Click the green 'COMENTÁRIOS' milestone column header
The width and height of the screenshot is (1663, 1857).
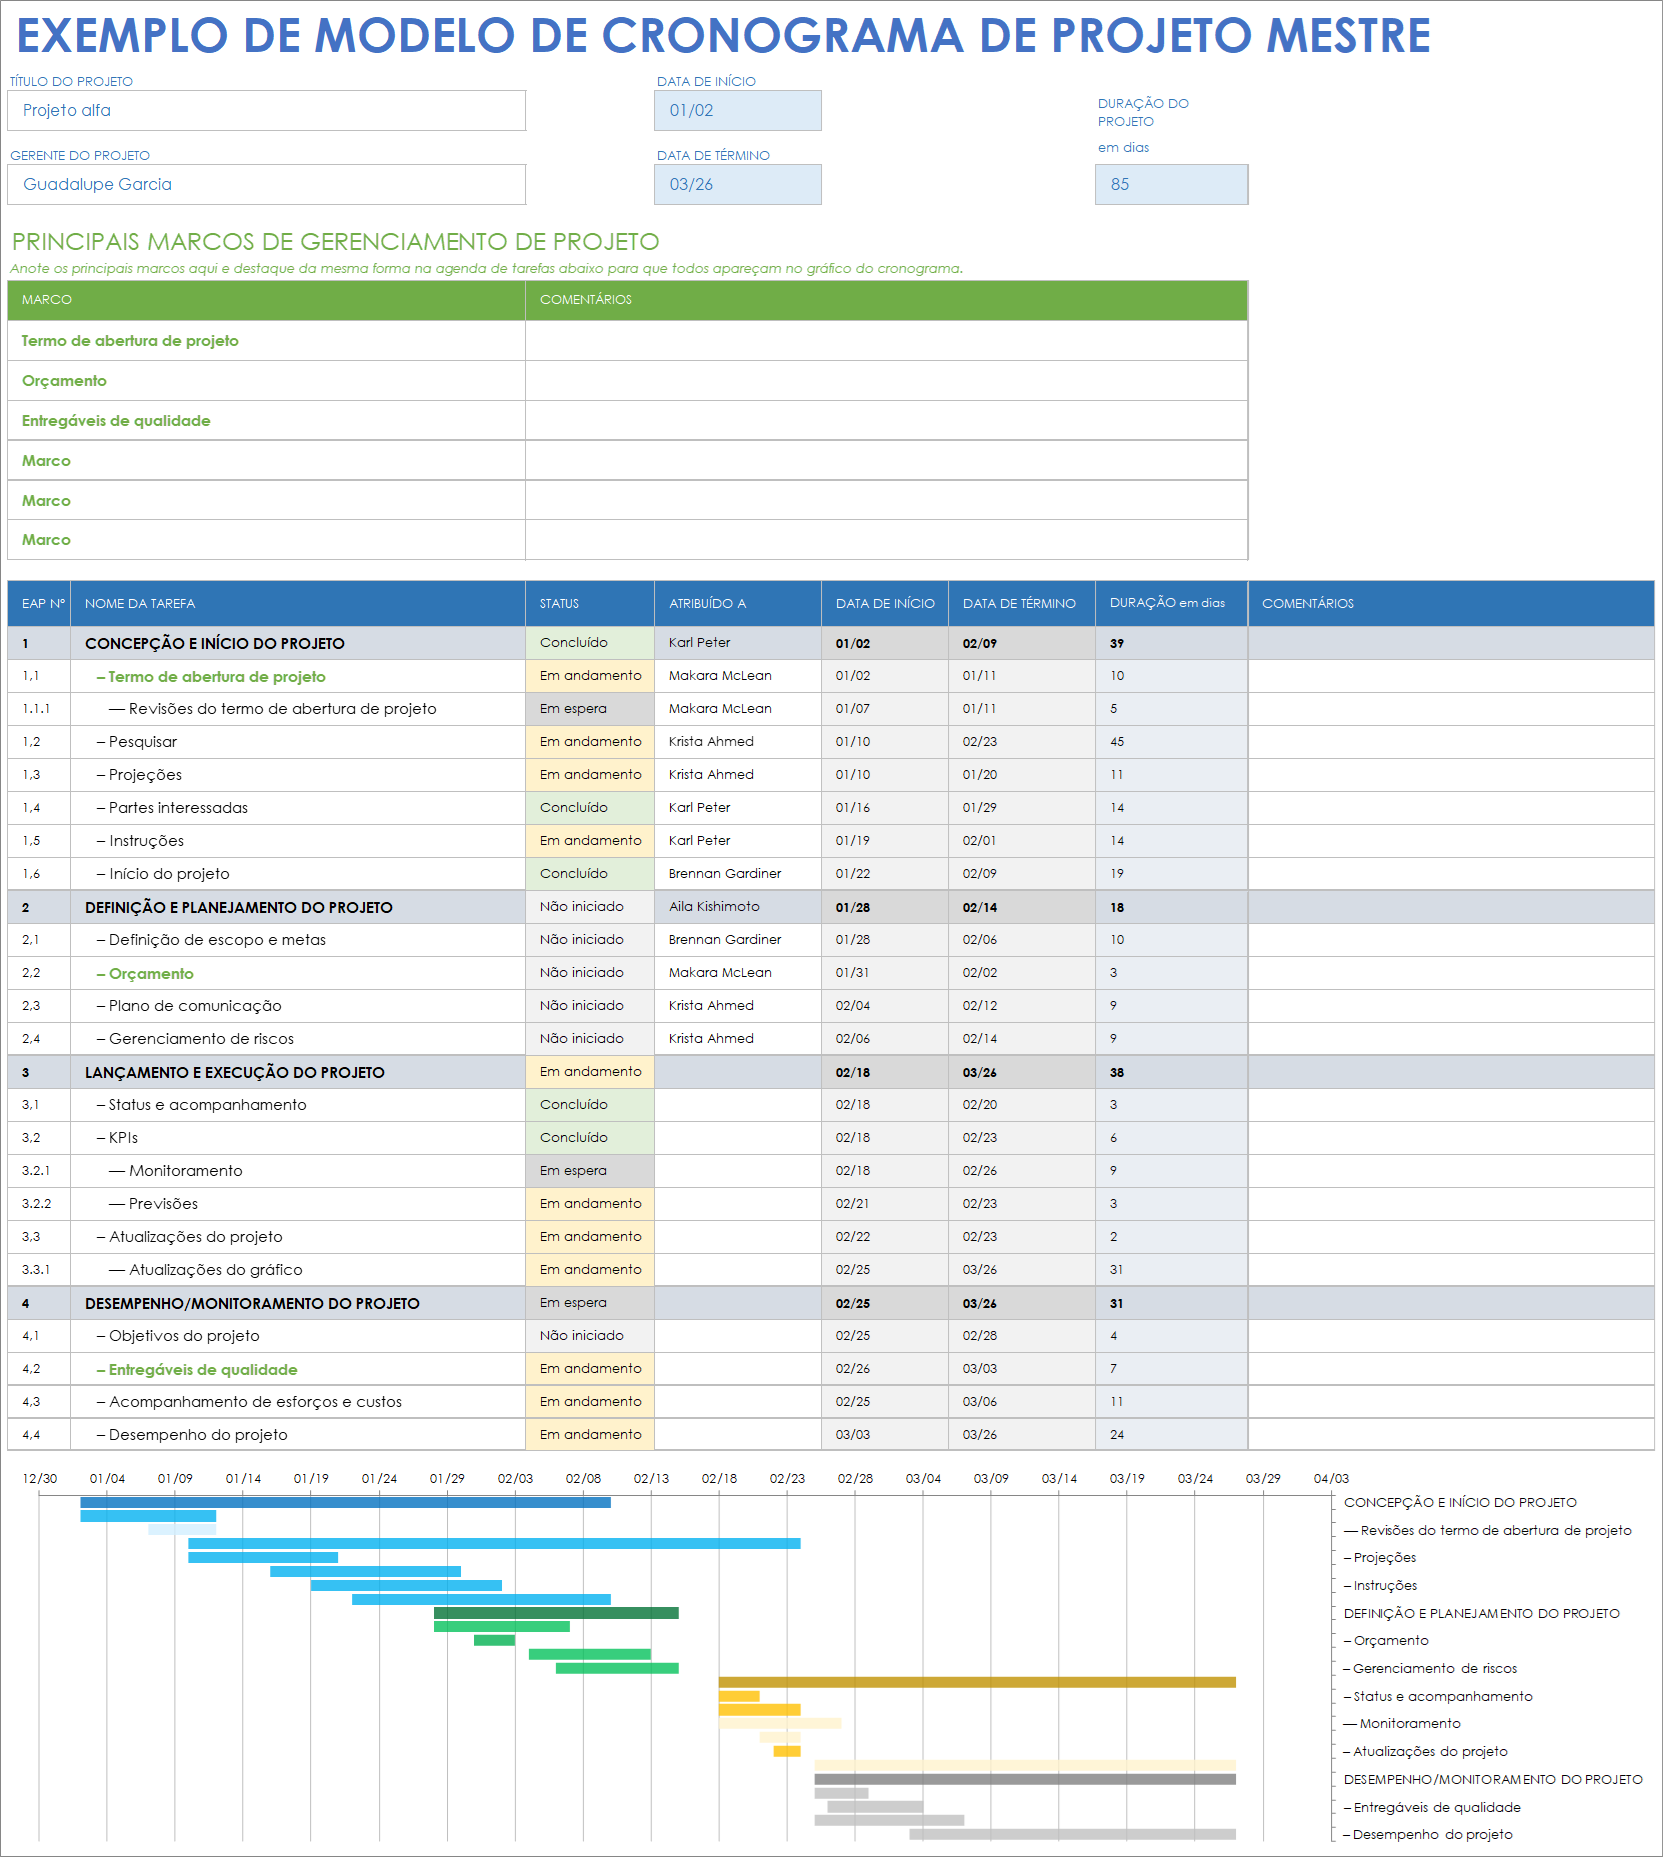point(886,300)
